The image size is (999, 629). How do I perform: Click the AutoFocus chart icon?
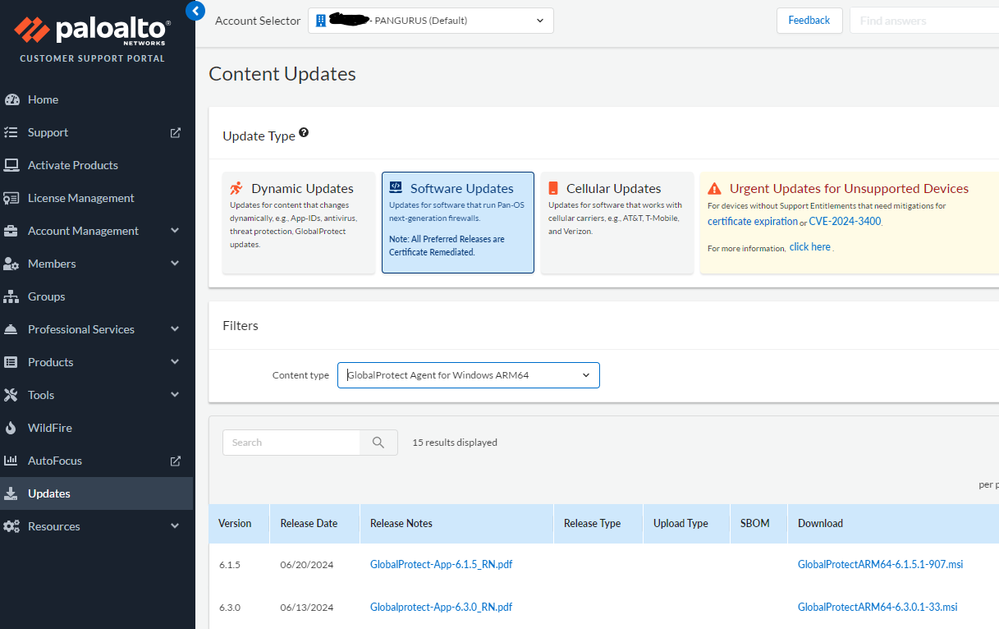coord(11,460)
